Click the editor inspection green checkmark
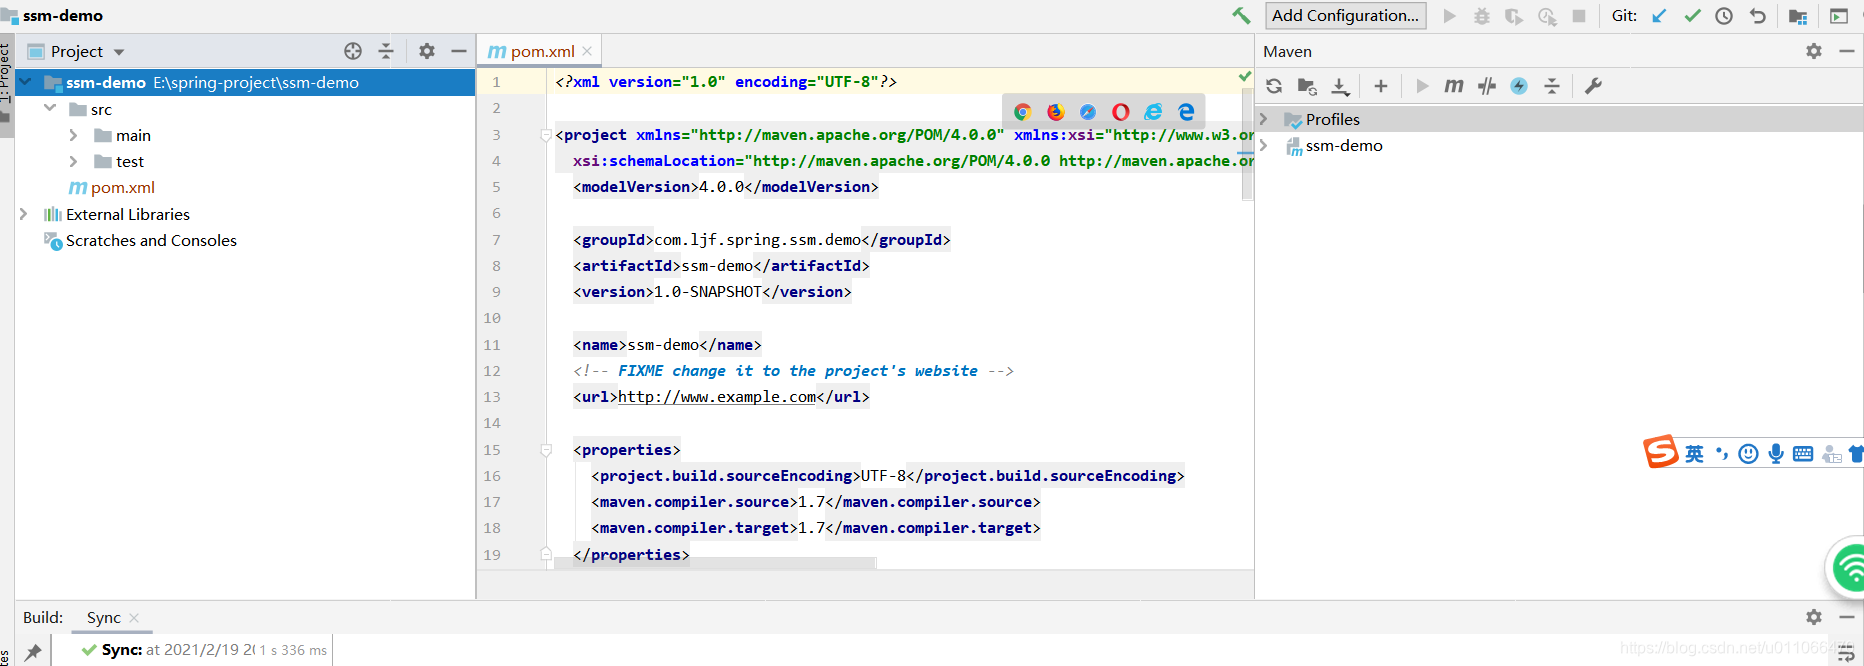This screenshot has width=1864, height=666. coord(1245,76)
